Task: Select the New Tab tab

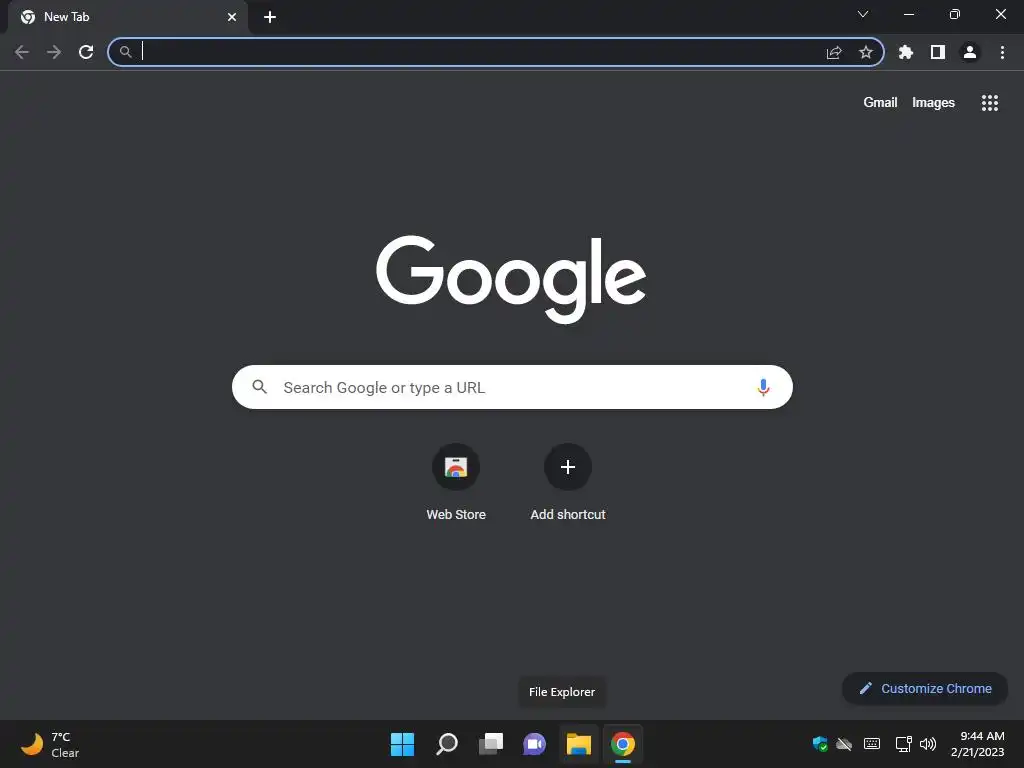Action: pos(128,17)
